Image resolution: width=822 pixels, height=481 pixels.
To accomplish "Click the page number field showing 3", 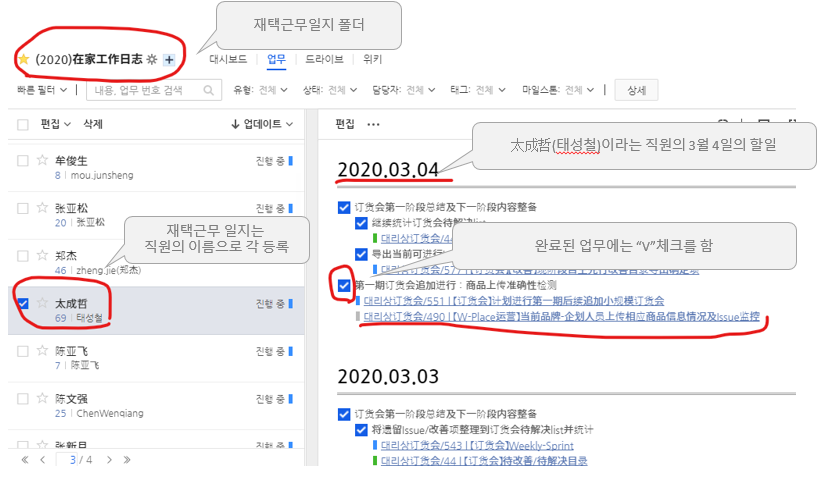I will click(68, 460).
